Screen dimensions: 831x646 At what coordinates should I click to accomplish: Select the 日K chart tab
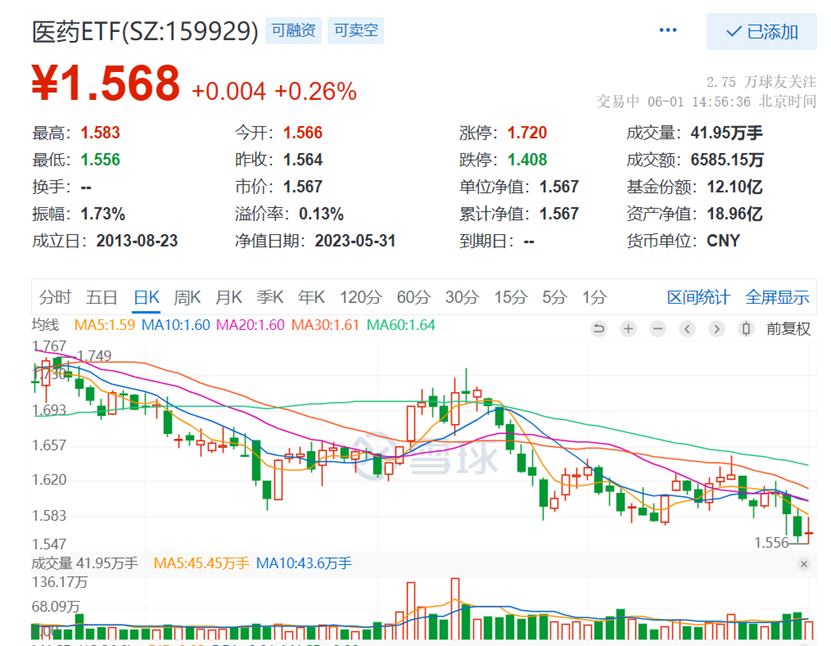point(146,297)
